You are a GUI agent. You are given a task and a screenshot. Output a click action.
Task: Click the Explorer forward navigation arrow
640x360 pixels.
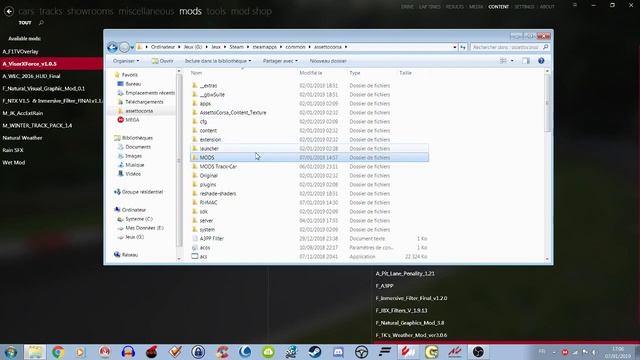click(x=124, y=47)
